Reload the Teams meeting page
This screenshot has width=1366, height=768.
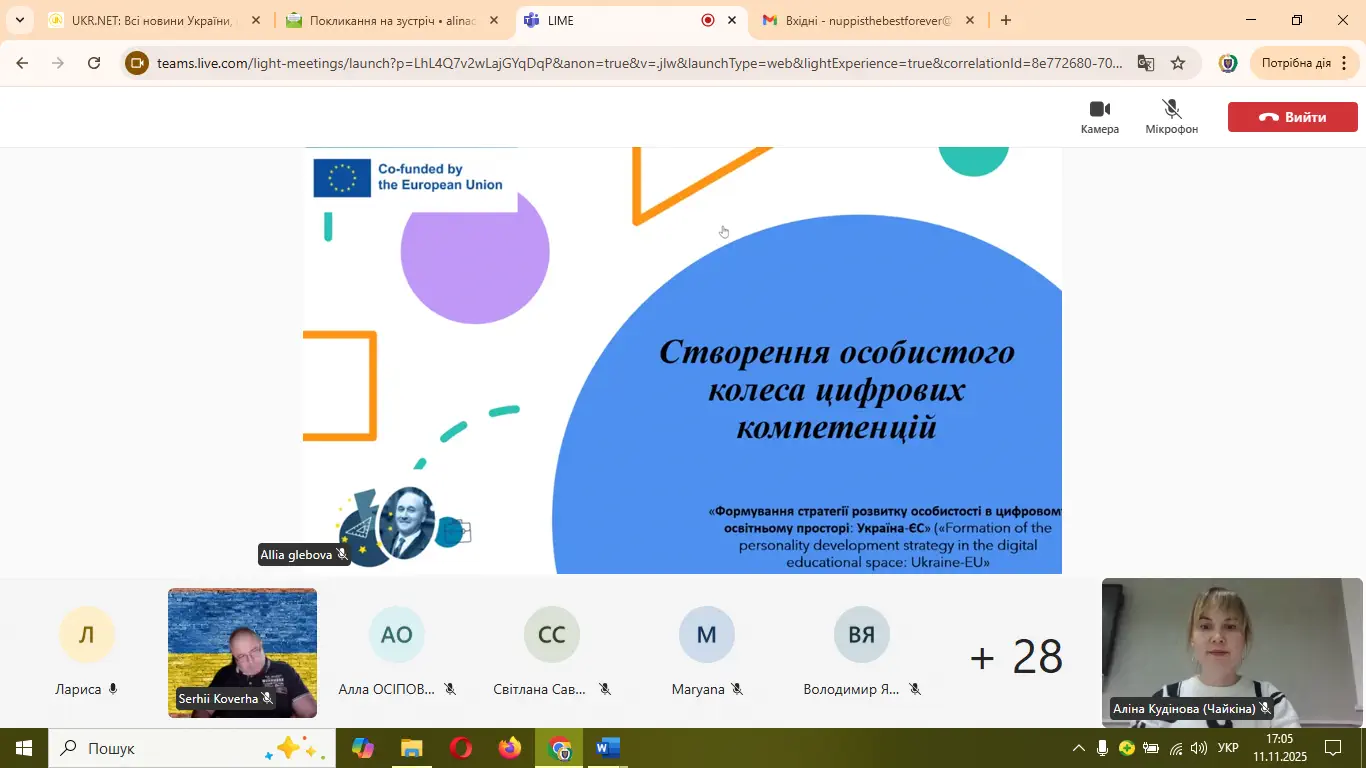click(x=94, y=63)
